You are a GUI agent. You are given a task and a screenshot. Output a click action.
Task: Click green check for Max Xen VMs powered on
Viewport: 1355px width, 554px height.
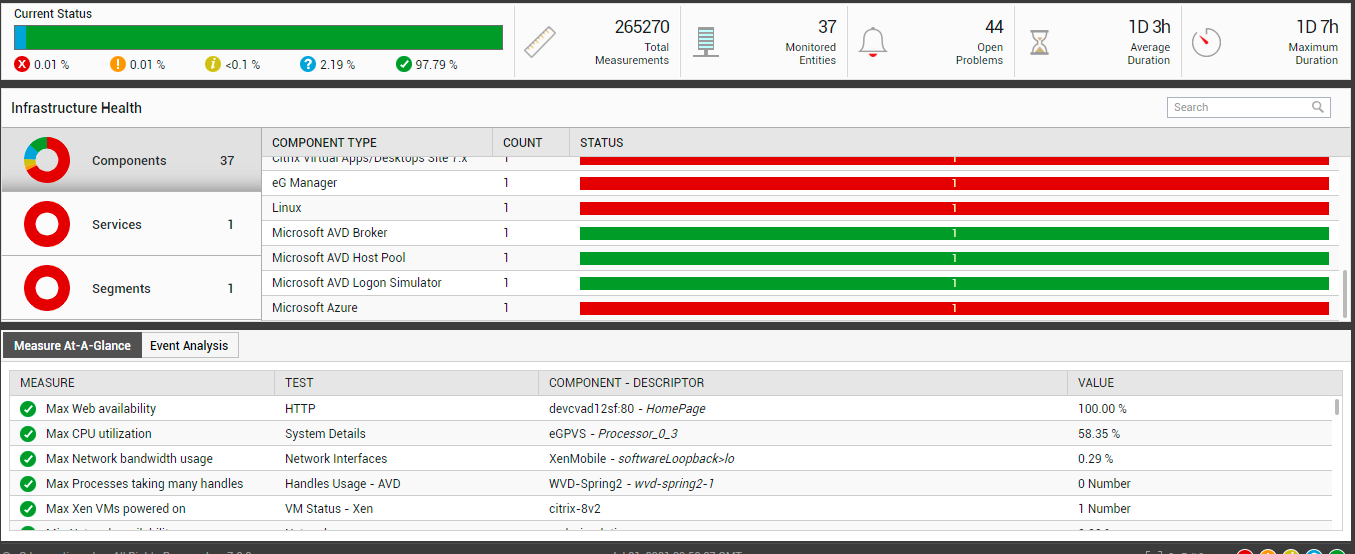[28, 509]
